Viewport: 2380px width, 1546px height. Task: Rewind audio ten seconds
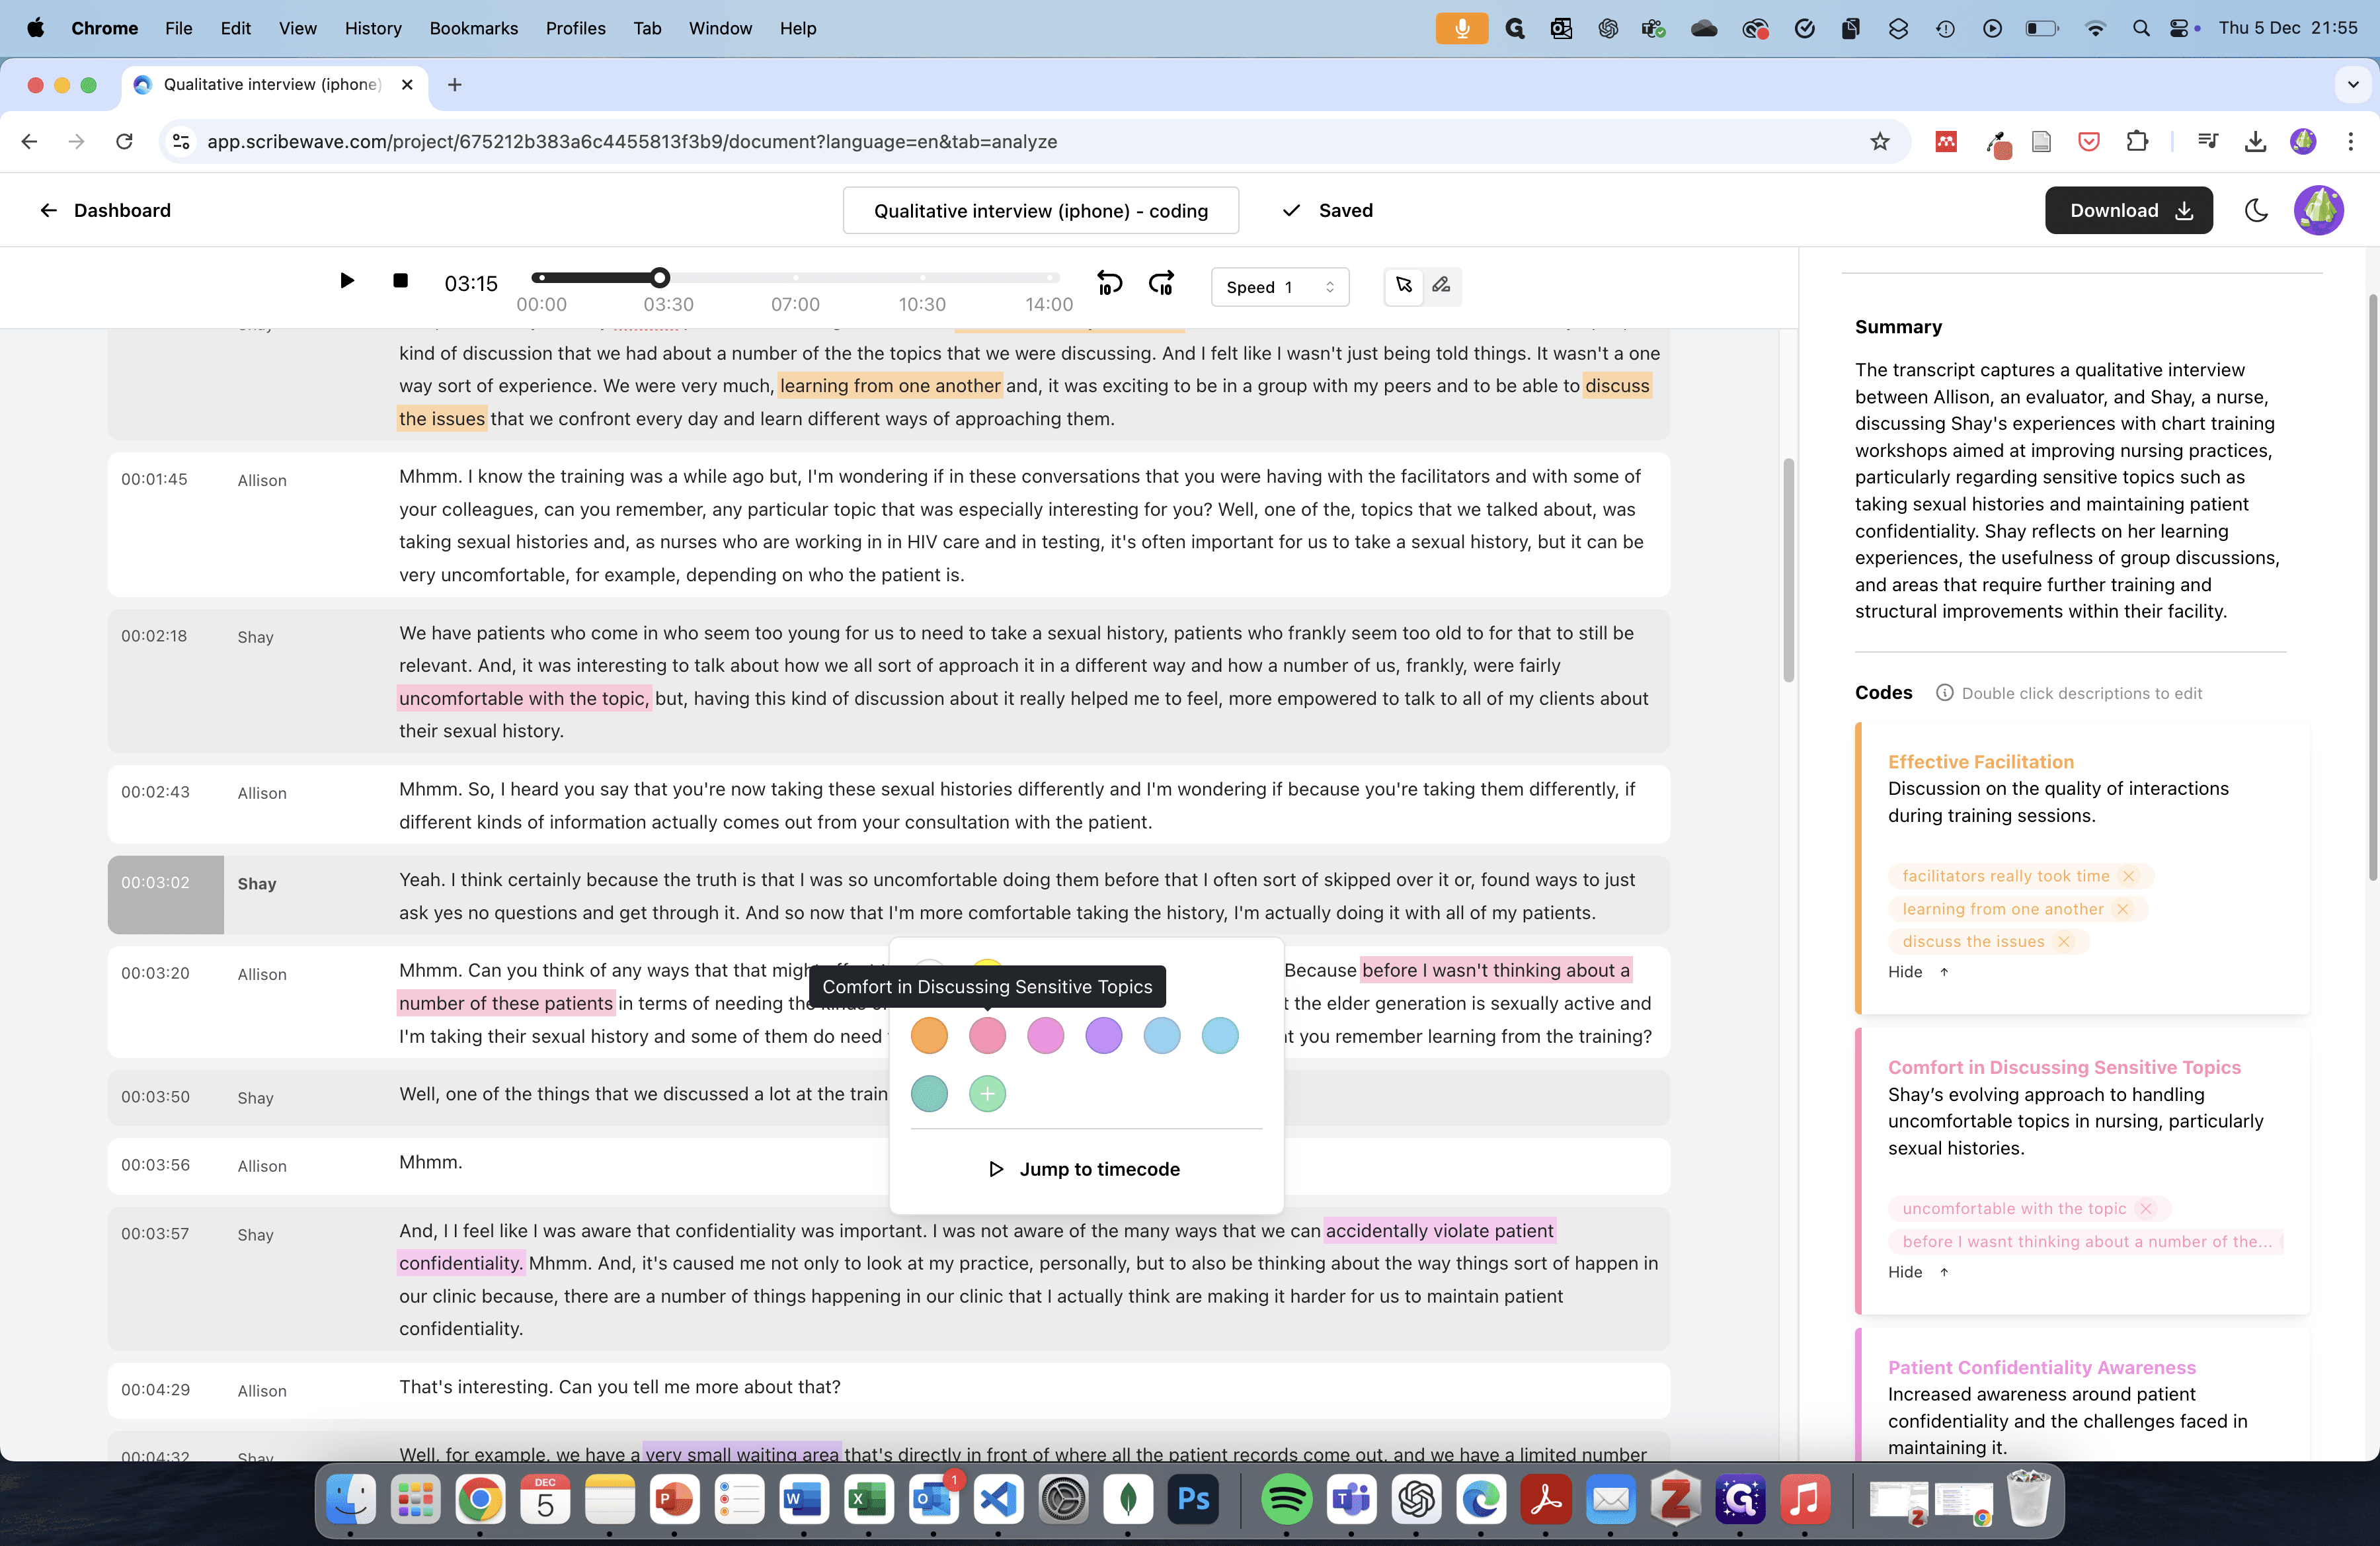click(1109, 283)
